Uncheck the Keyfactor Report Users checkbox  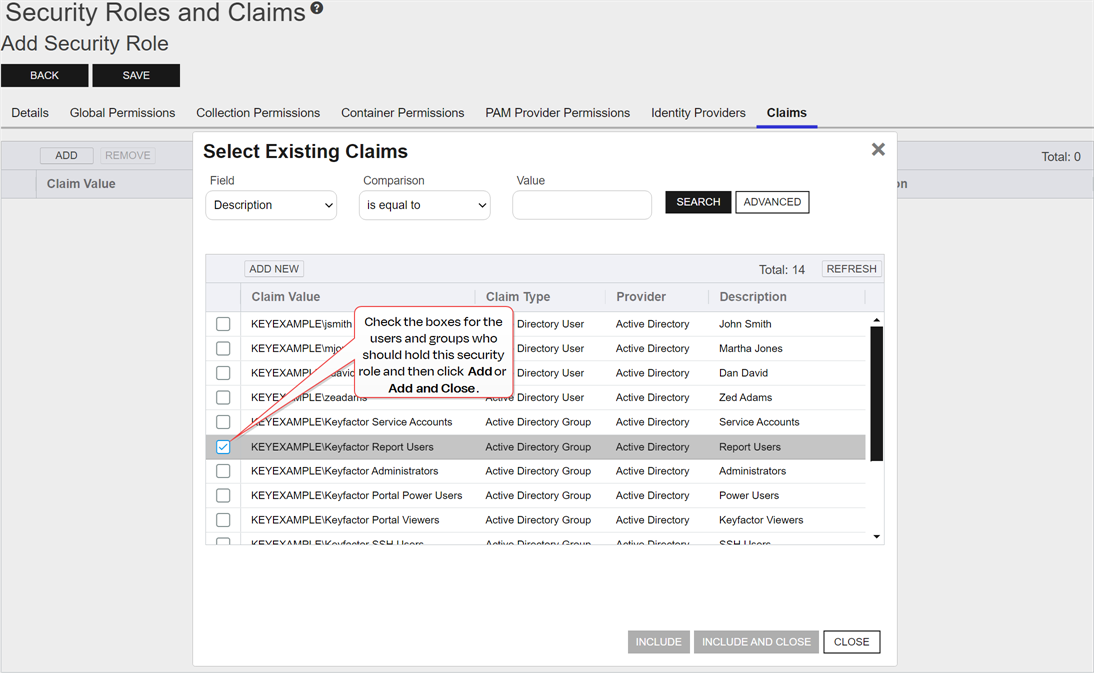click(x=223, y=447)
